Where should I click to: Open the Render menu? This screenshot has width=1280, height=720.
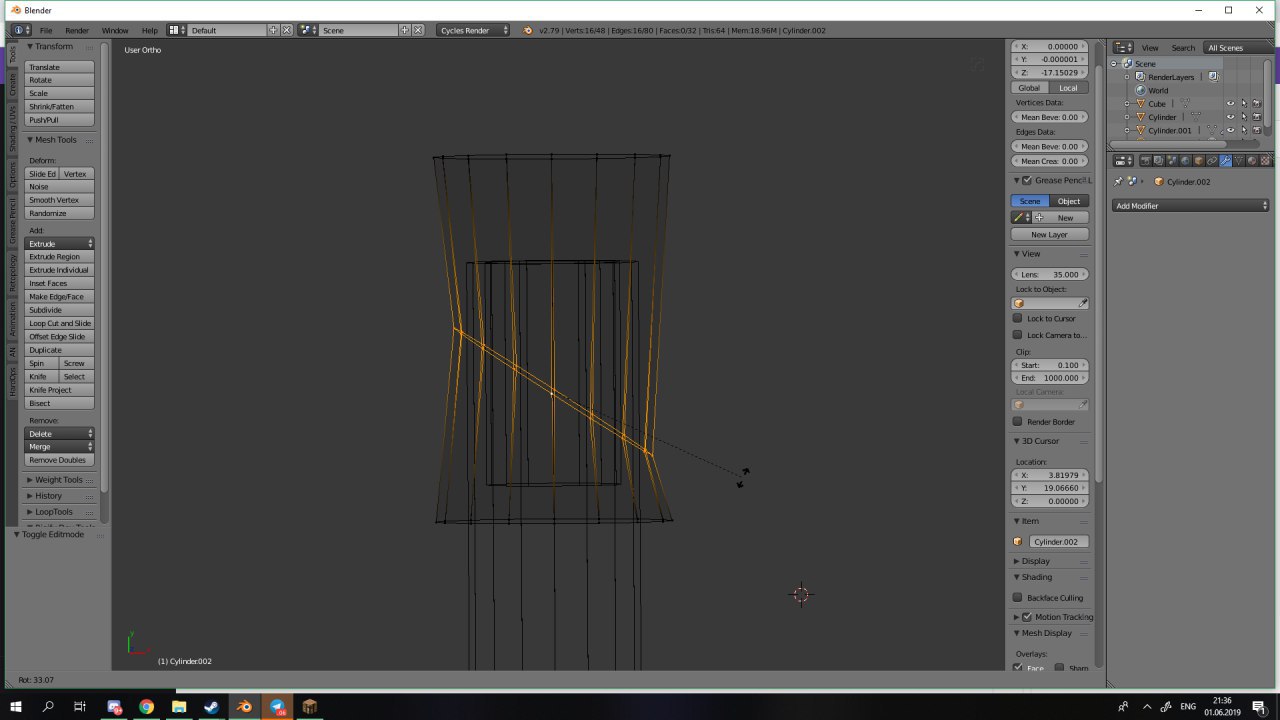click(x=77, y=30)
